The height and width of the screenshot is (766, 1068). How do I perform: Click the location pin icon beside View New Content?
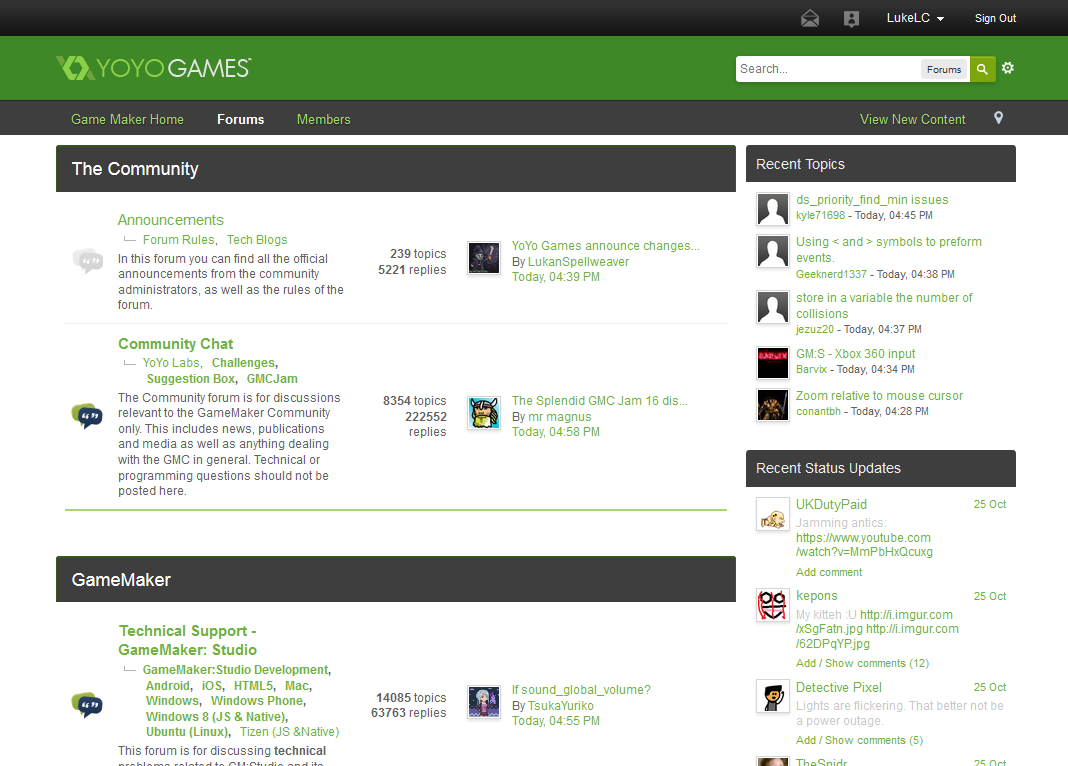click(x=998, y=117)
